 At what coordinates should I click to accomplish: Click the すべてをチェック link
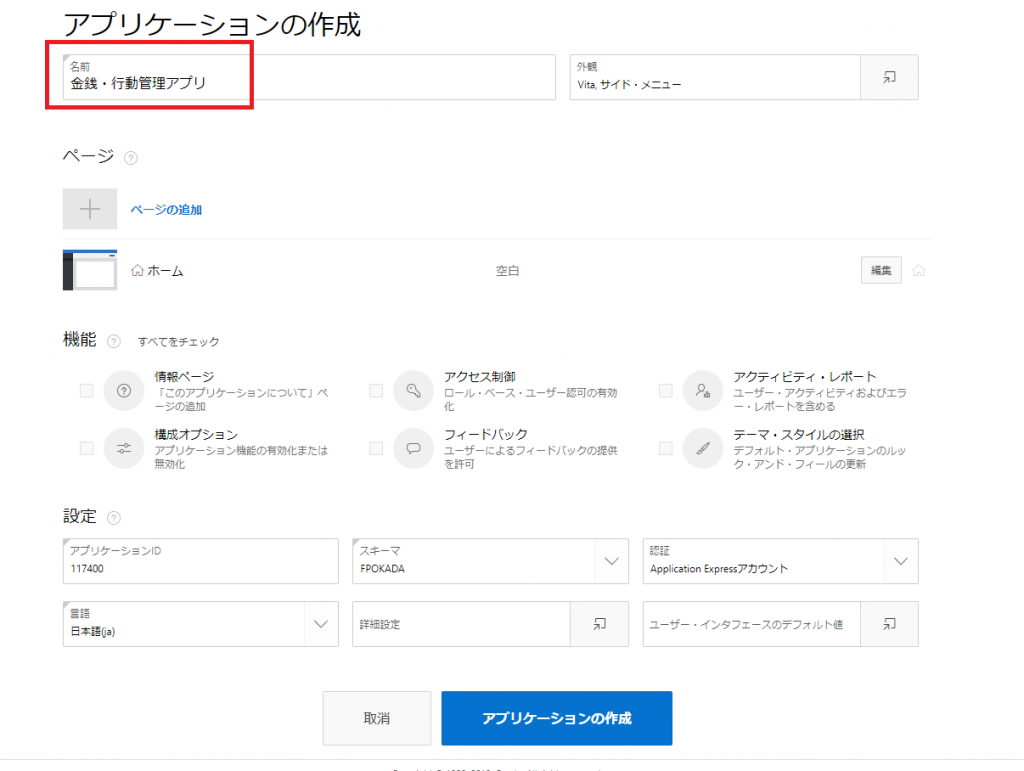pos(178,341)
